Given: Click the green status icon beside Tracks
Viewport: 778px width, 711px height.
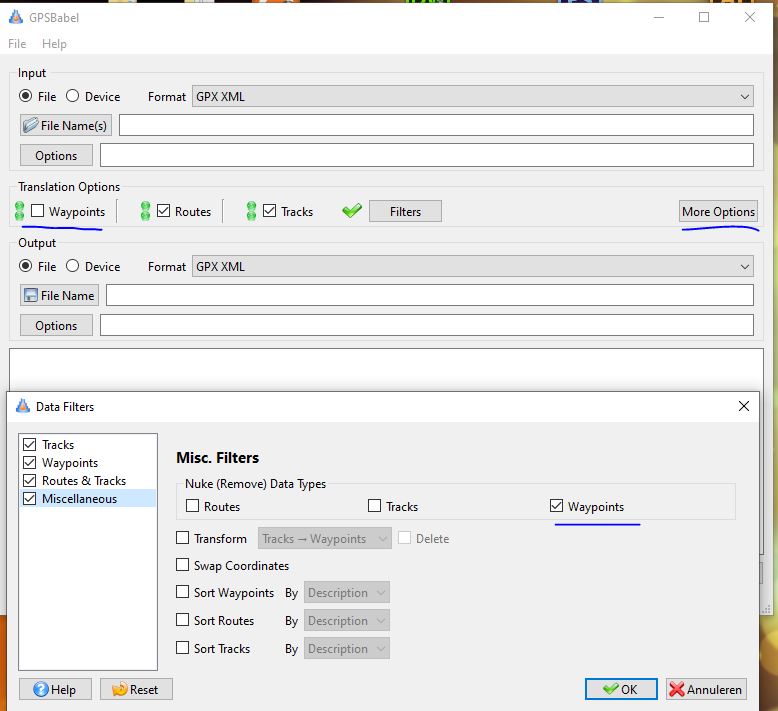Looking at the screenshot, I should [x=252, y=211].
